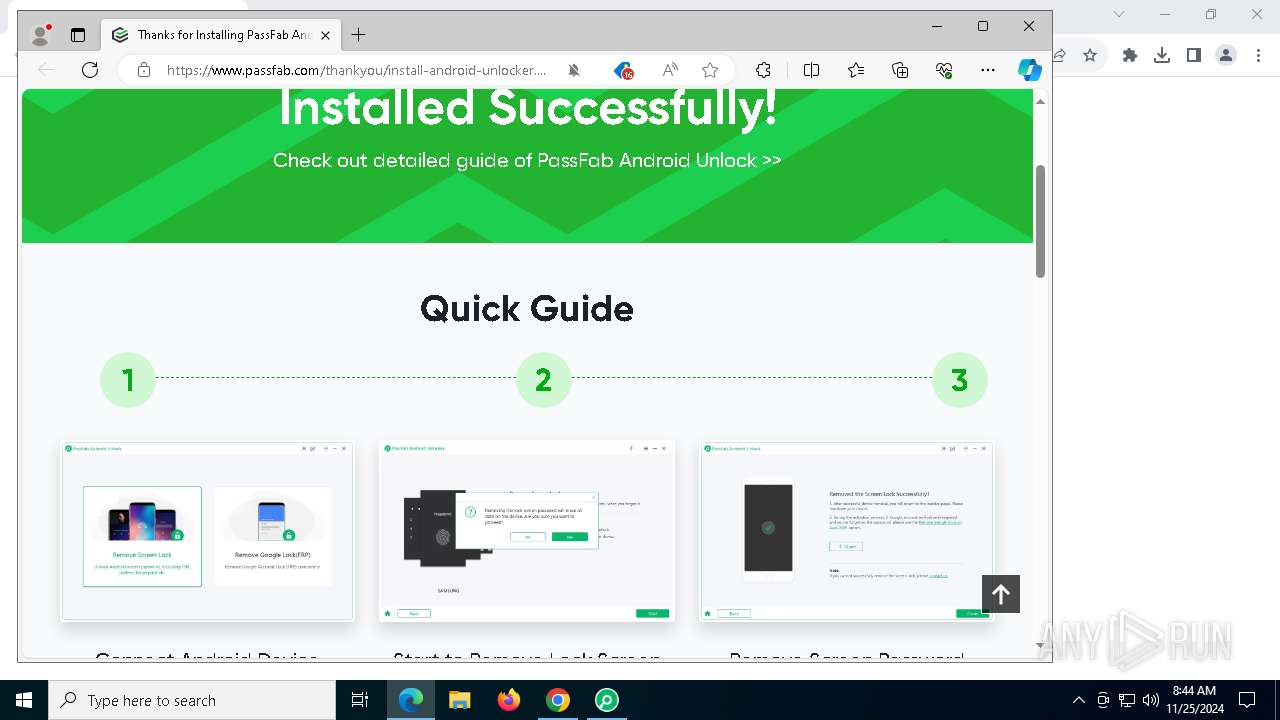1280x720 pixels.
Task: View site information lock icon
Action: [143, 70]
